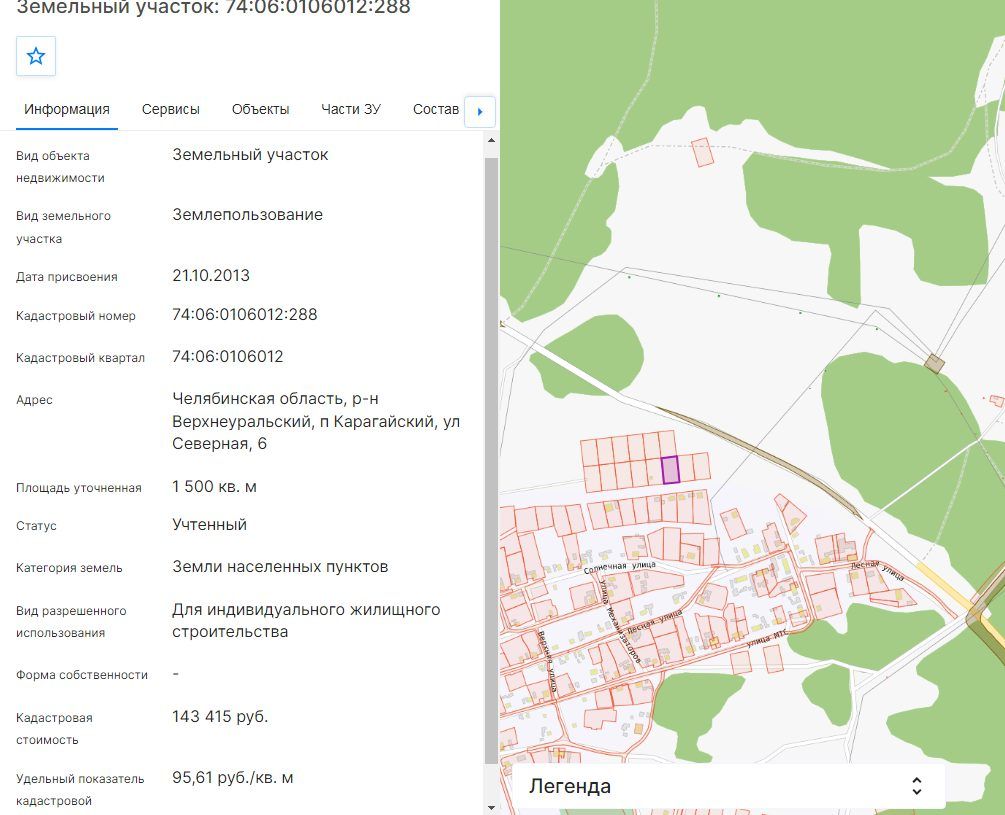Open the Информация tab

(x=67, y=110)
